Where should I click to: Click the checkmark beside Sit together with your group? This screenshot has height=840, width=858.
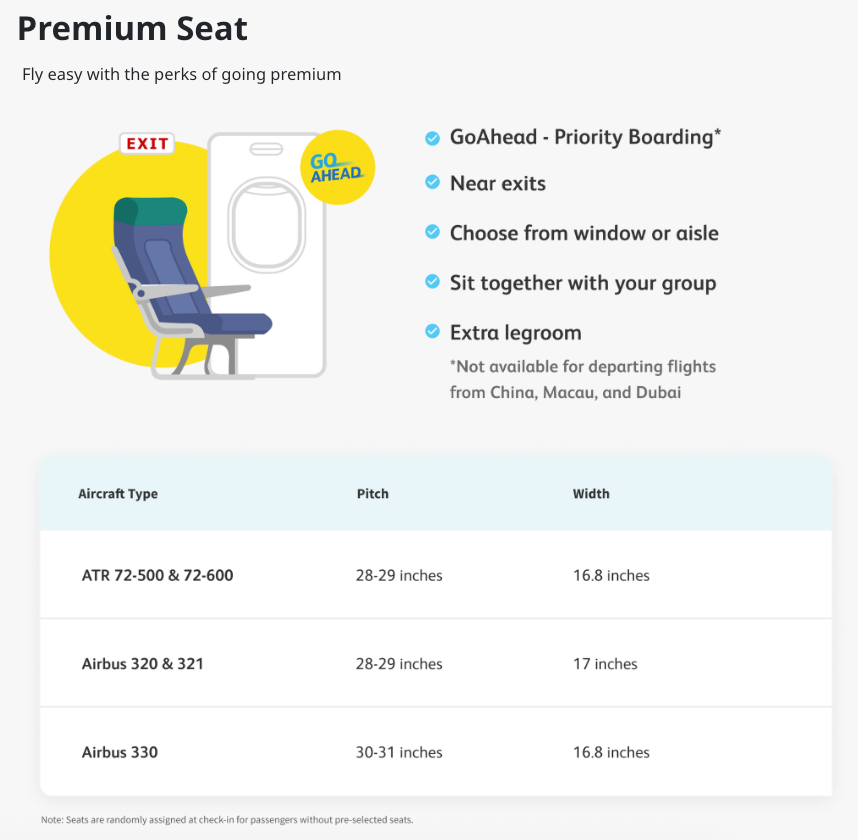432,282
